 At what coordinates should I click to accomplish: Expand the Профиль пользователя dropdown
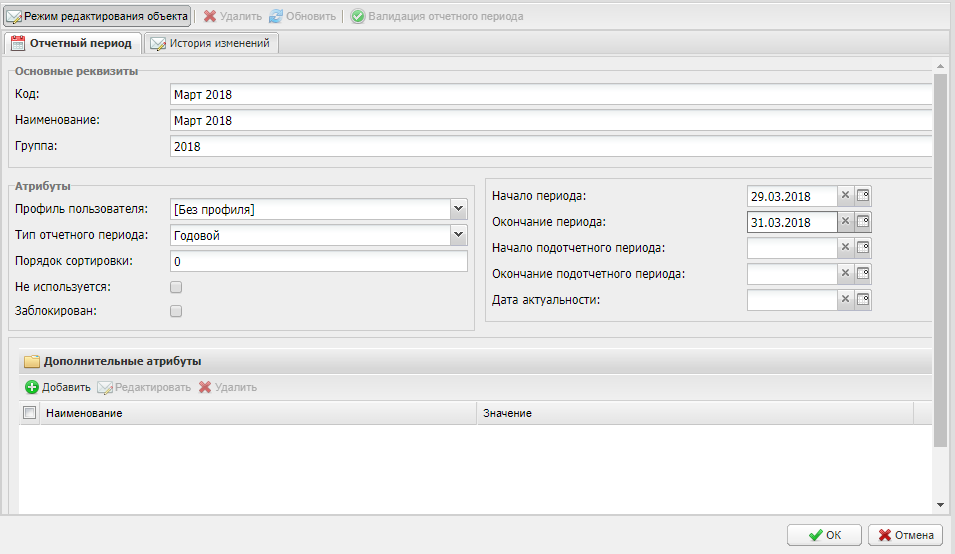[458, 209]
